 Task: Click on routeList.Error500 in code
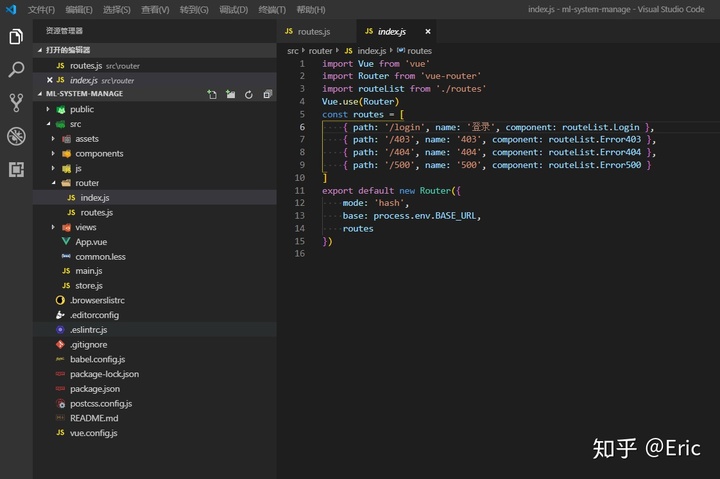[595, 165]
